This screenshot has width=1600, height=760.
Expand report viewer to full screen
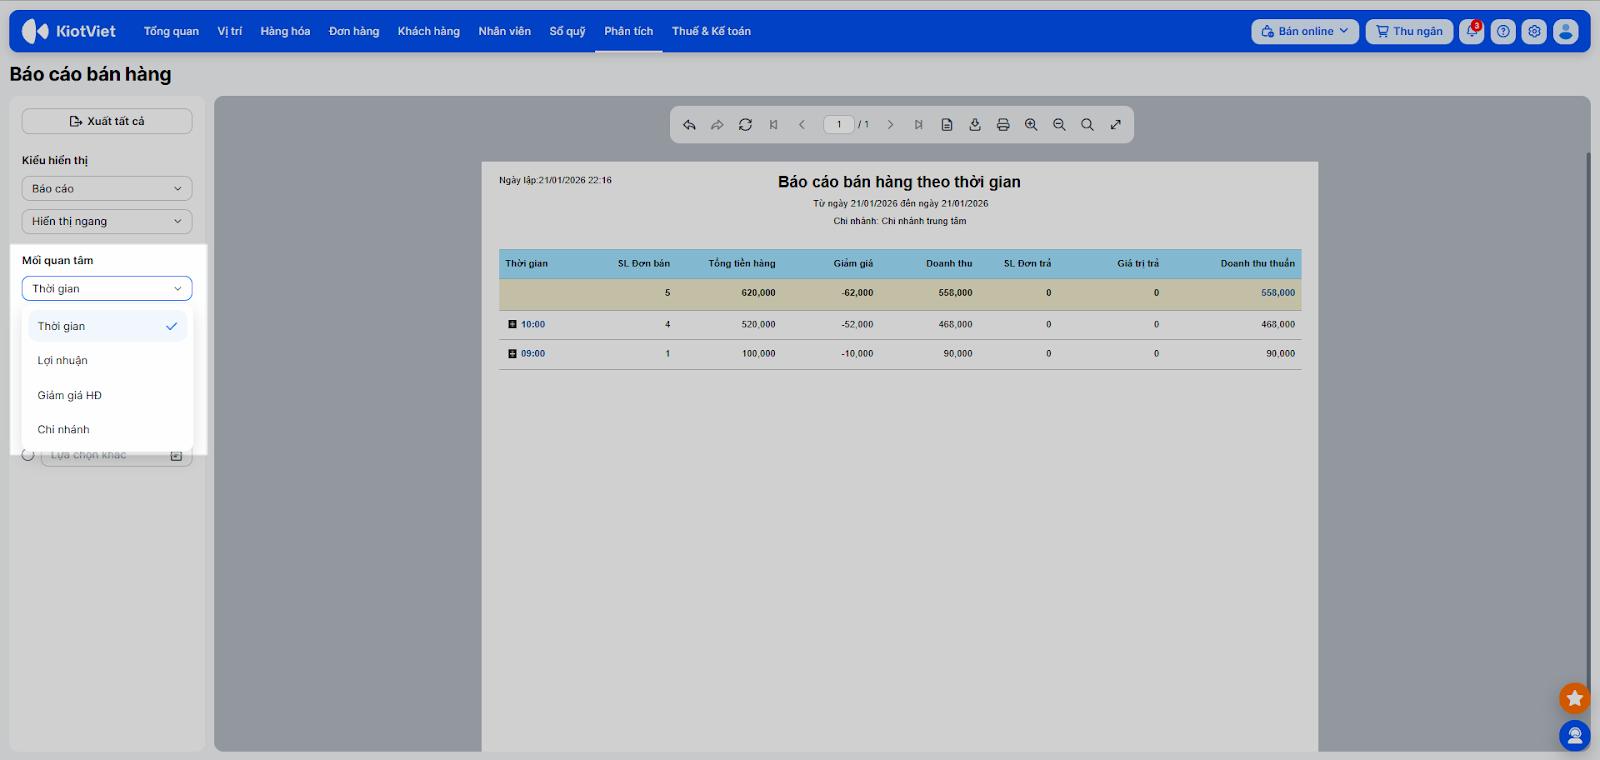pyautogui.click(x=1115, y=125)
